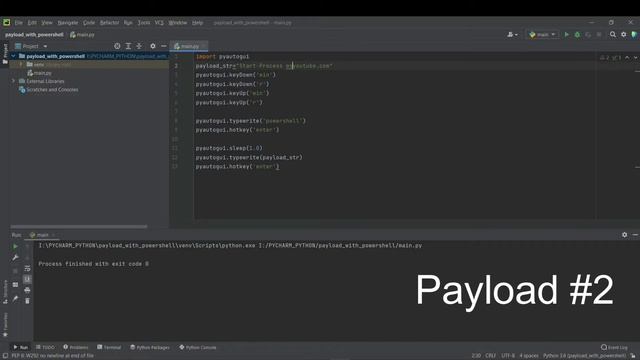This screenshot has width=640, height=360.
Task: Clear Run console with trash icon
Action: tap(27, 301)
